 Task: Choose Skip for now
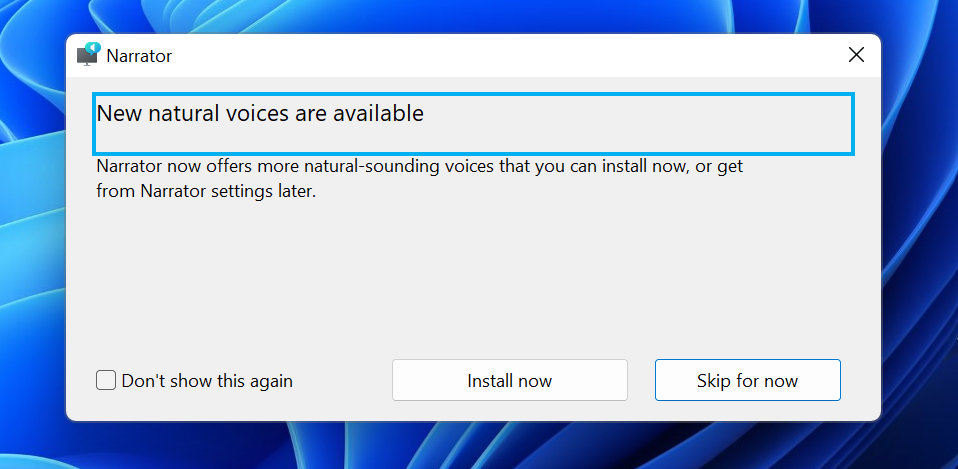coord(747,380)
